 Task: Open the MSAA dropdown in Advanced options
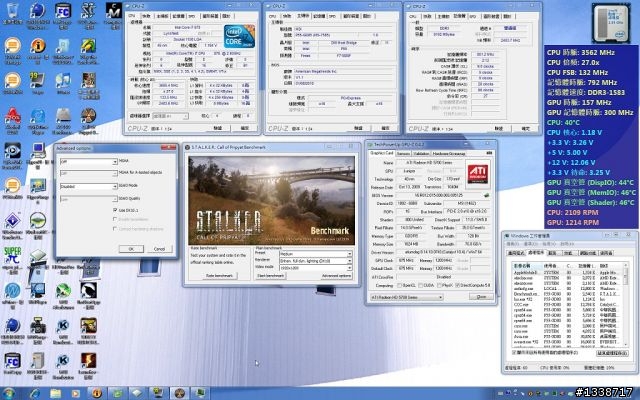tap(89, 162)
